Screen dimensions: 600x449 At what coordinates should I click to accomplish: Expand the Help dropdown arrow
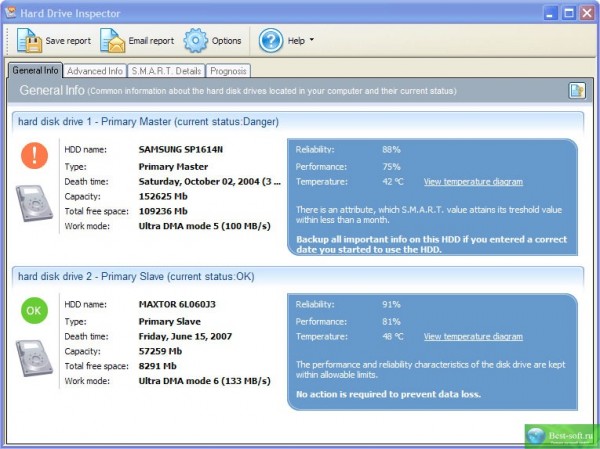[311, 41]
